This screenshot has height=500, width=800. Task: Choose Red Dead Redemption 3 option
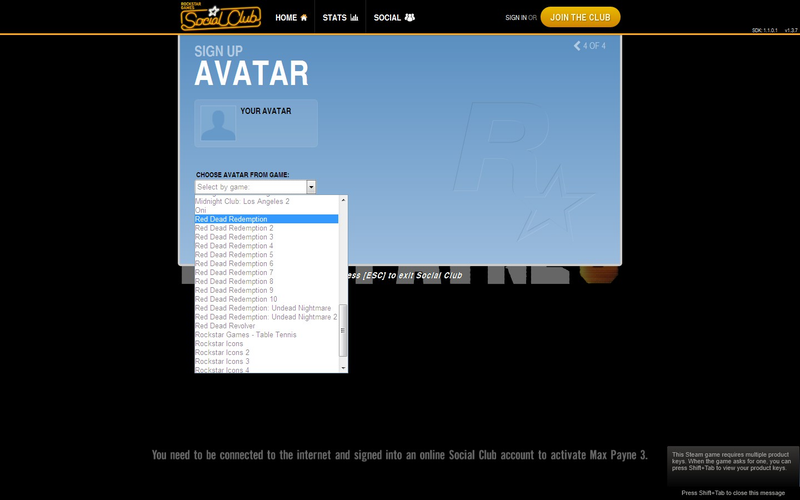point(266,237)
